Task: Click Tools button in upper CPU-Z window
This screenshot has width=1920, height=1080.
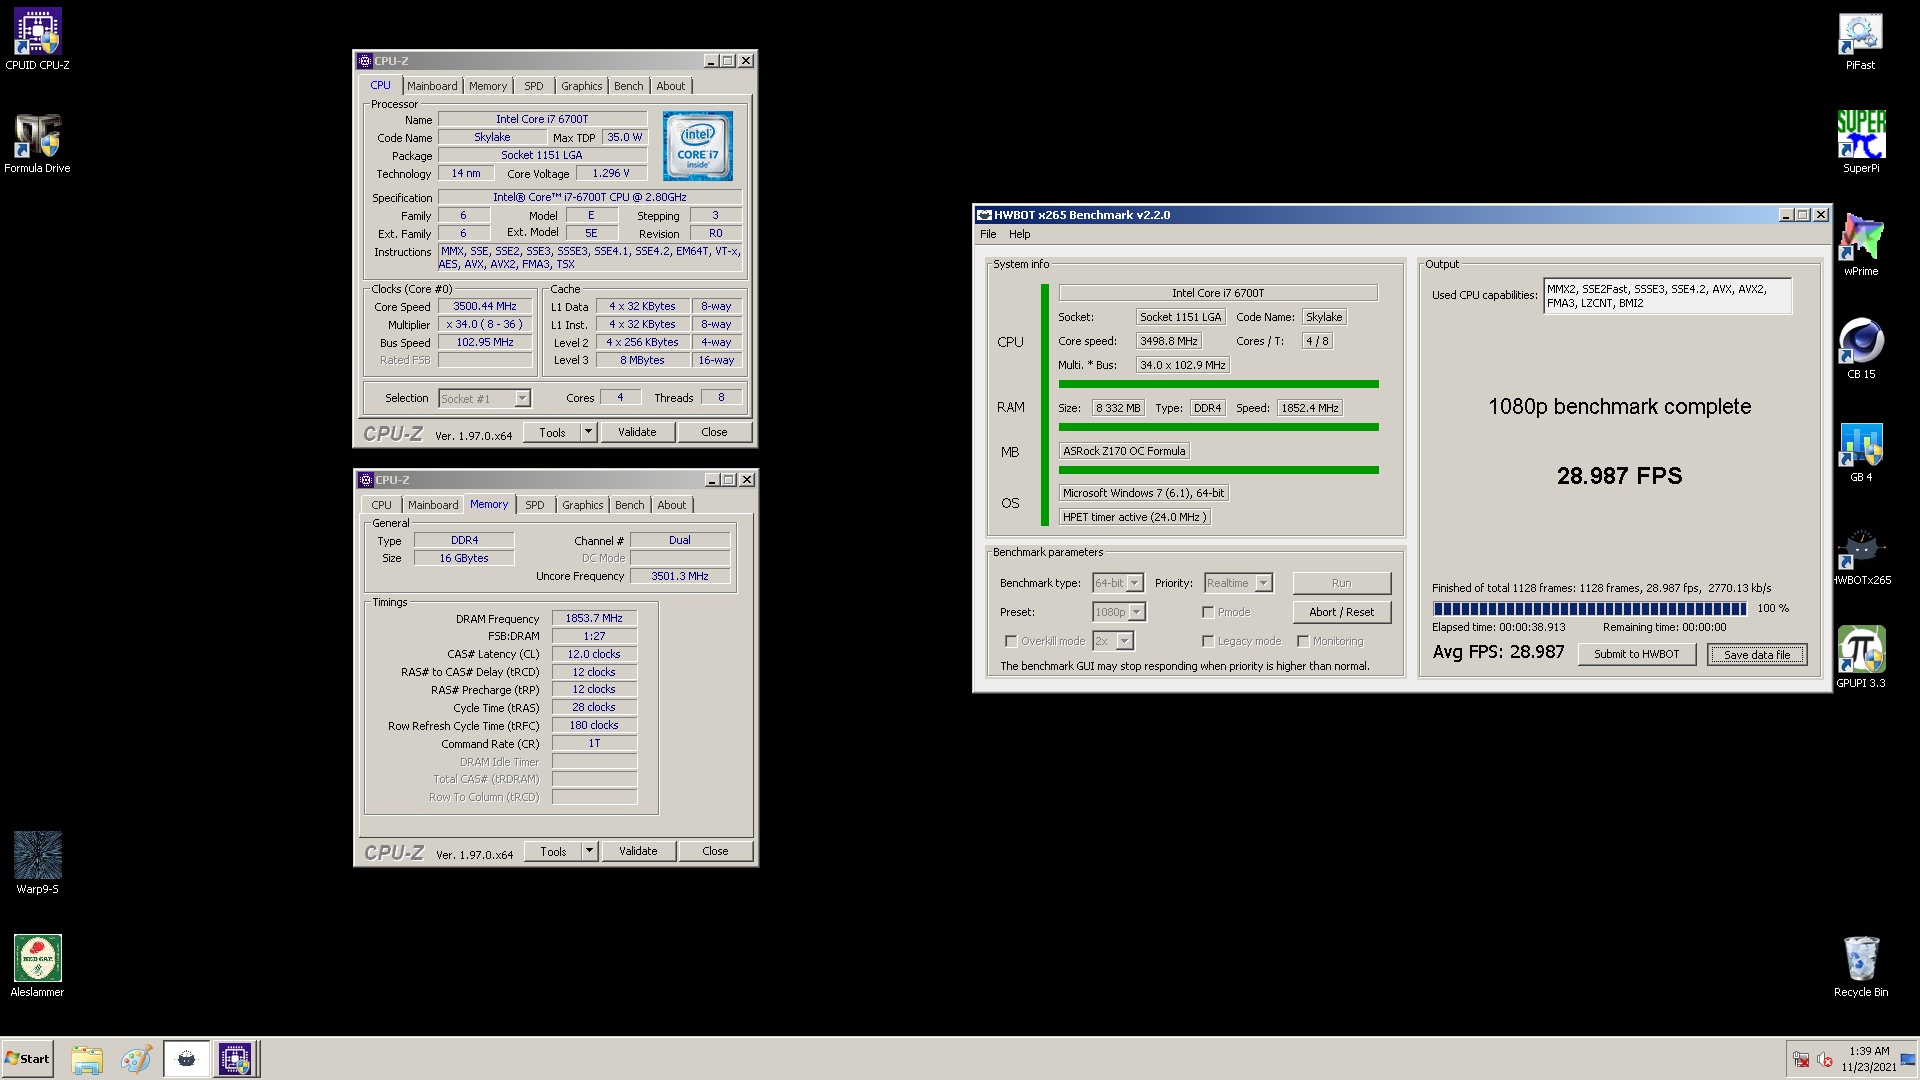Action: [552, 432]
